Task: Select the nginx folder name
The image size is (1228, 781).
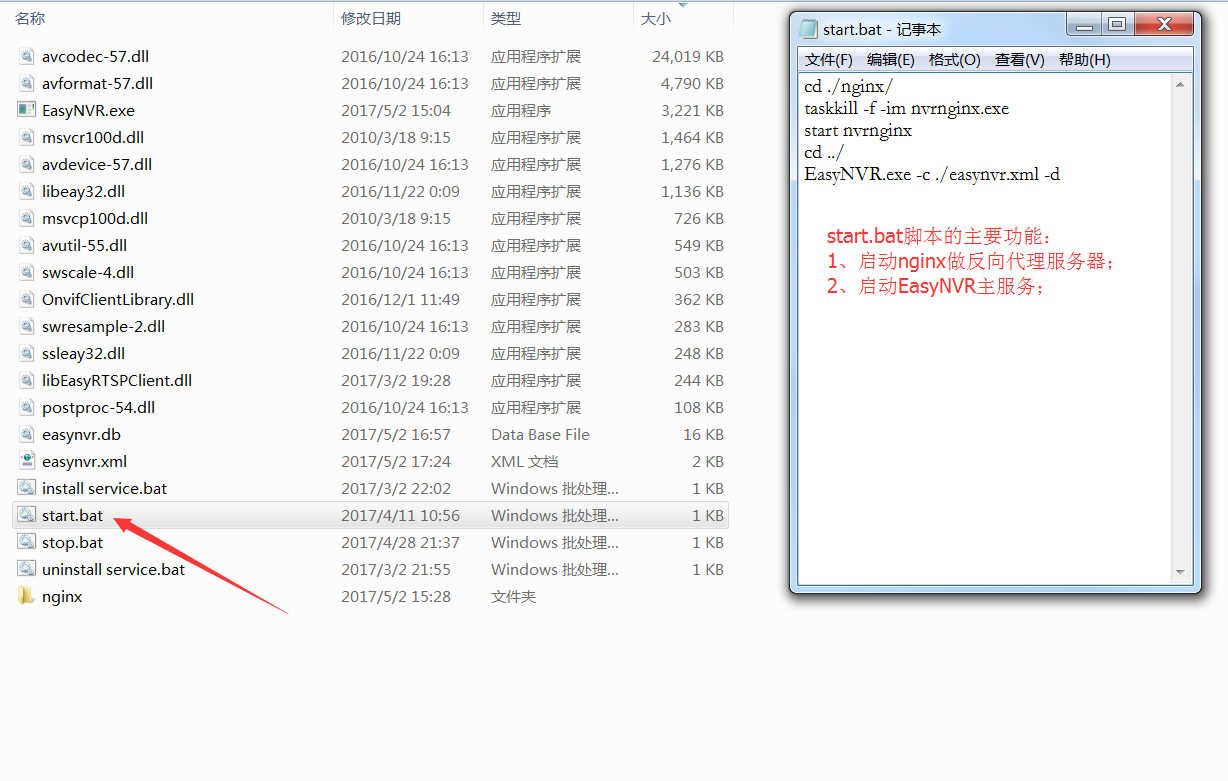Action: (x=62, y=596)
